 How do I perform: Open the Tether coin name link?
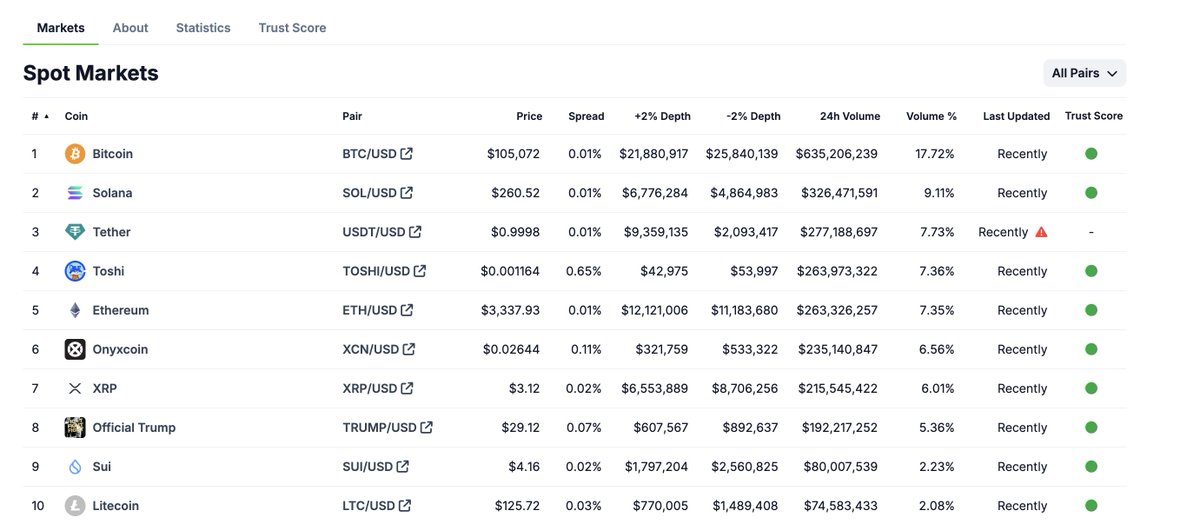pos(111,232)
